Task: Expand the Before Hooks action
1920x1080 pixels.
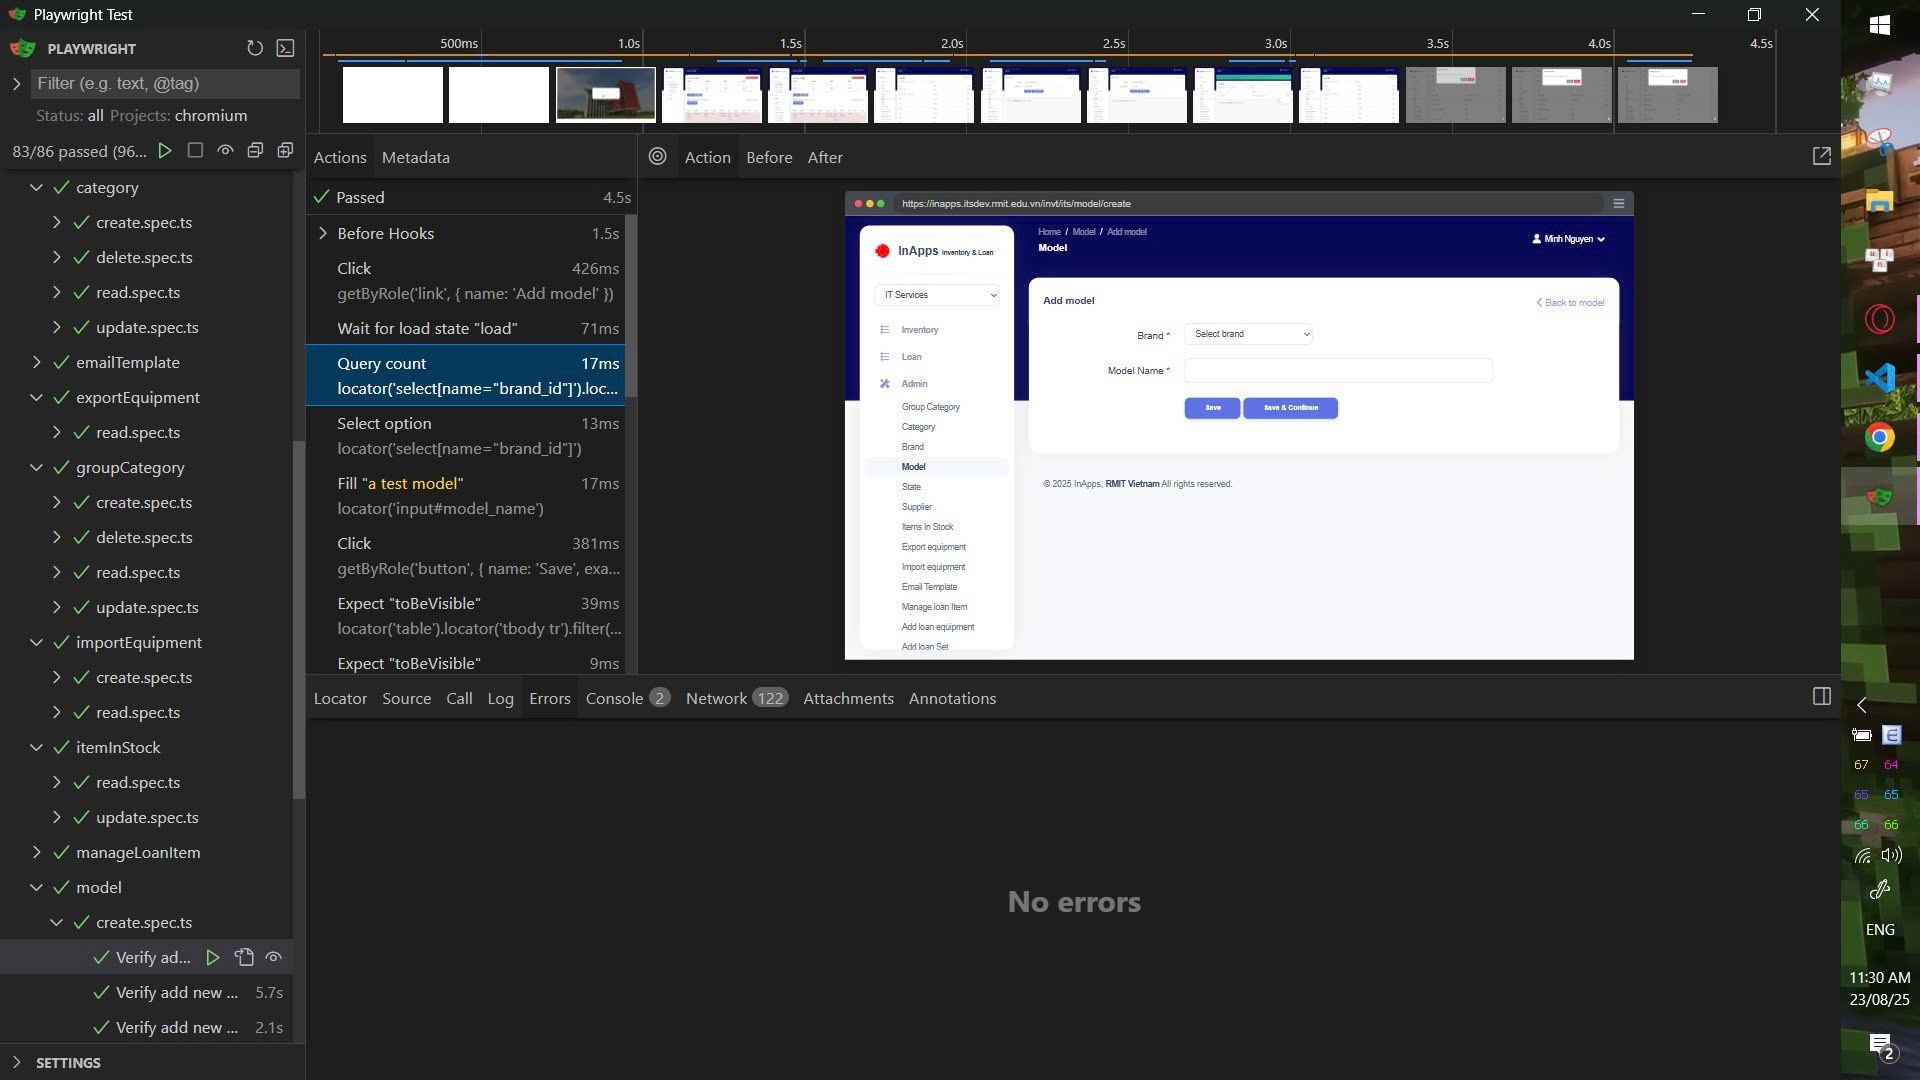Action: pyautogui.click(x=323, y=233)
